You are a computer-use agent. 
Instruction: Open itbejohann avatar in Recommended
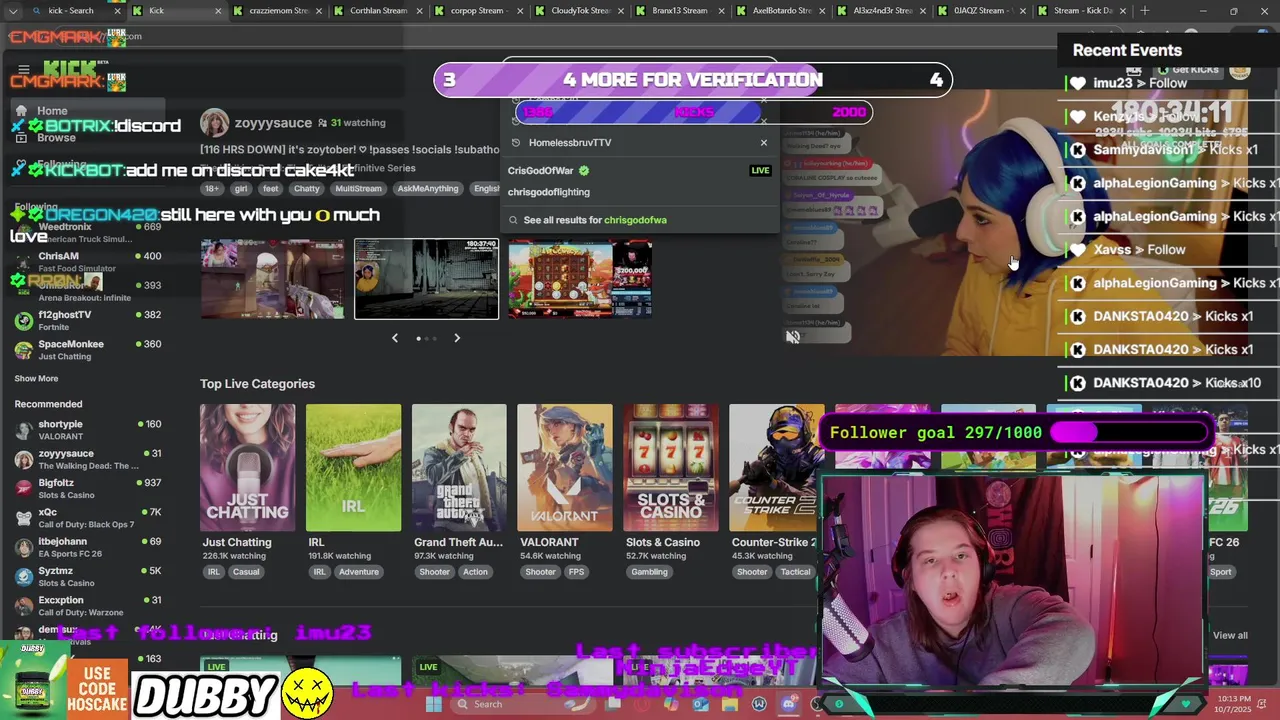24,547
